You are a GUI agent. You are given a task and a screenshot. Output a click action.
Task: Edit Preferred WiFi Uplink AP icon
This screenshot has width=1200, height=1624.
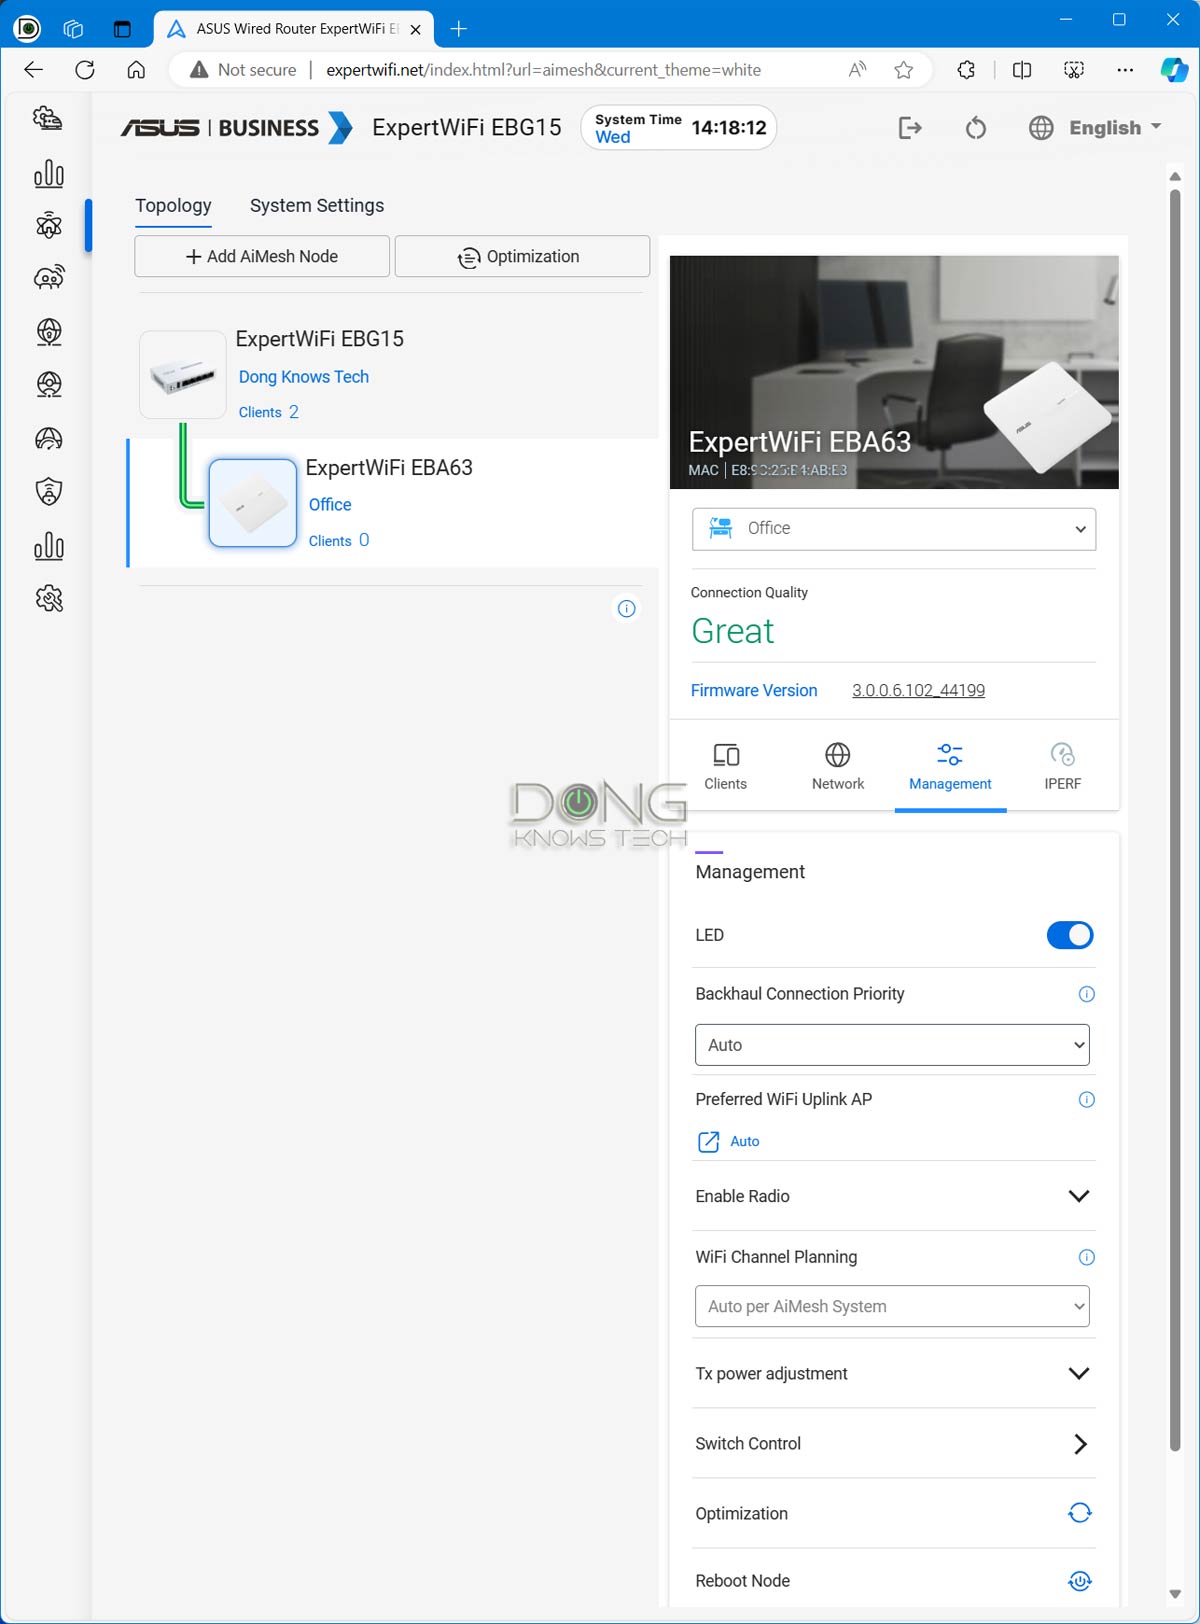point(708,1142)
